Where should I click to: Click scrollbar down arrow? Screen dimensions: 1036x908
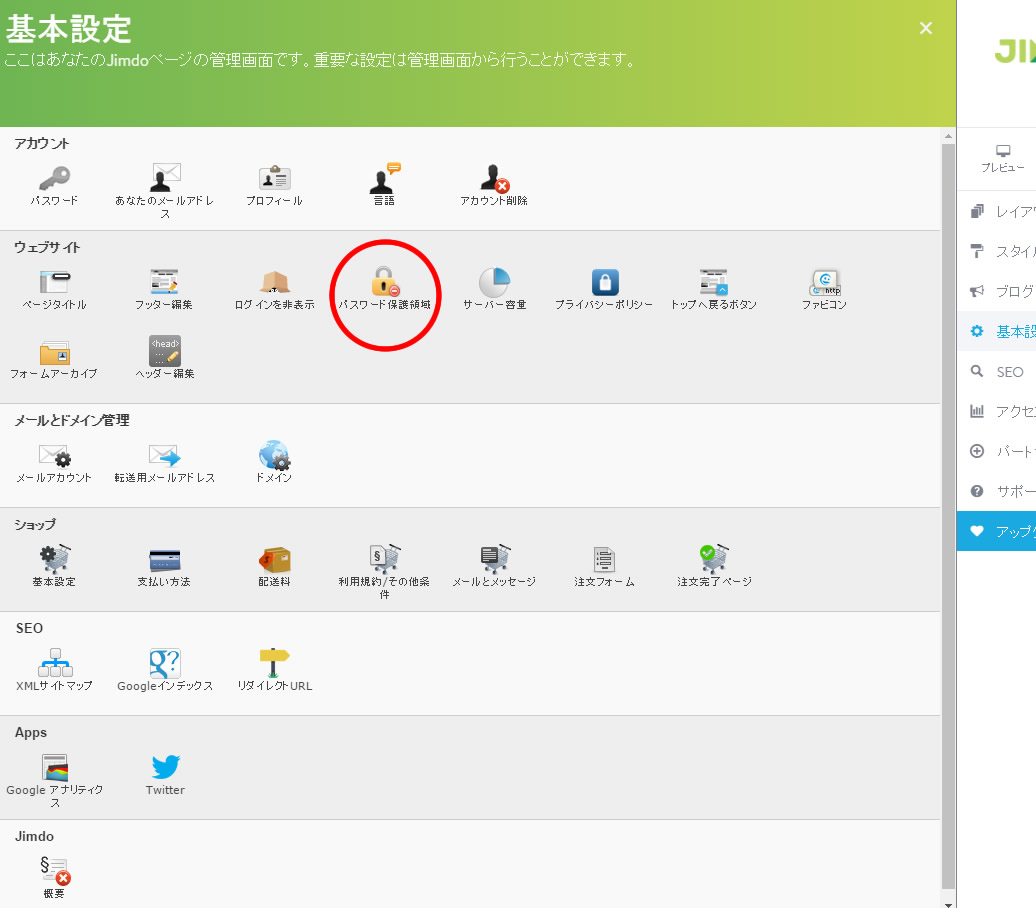click(948, 904)
